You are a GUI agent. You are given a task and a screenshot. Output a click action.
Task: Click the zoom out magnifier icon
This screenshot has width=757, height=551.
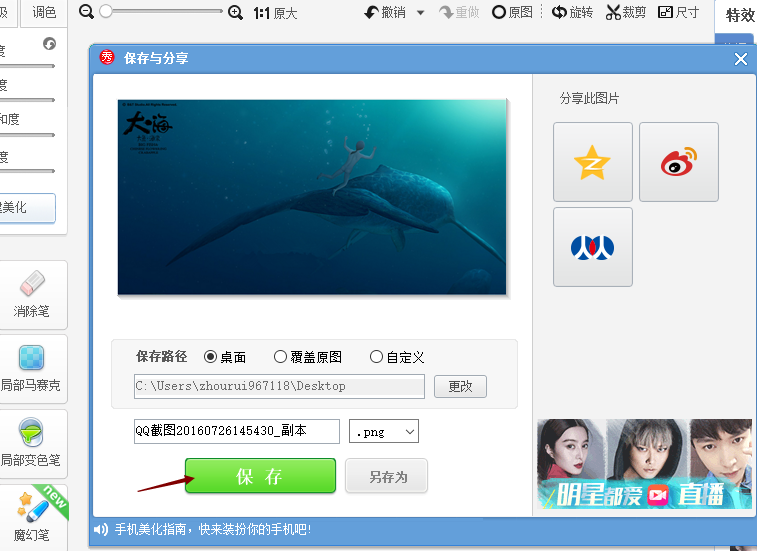tap(86, 11)
